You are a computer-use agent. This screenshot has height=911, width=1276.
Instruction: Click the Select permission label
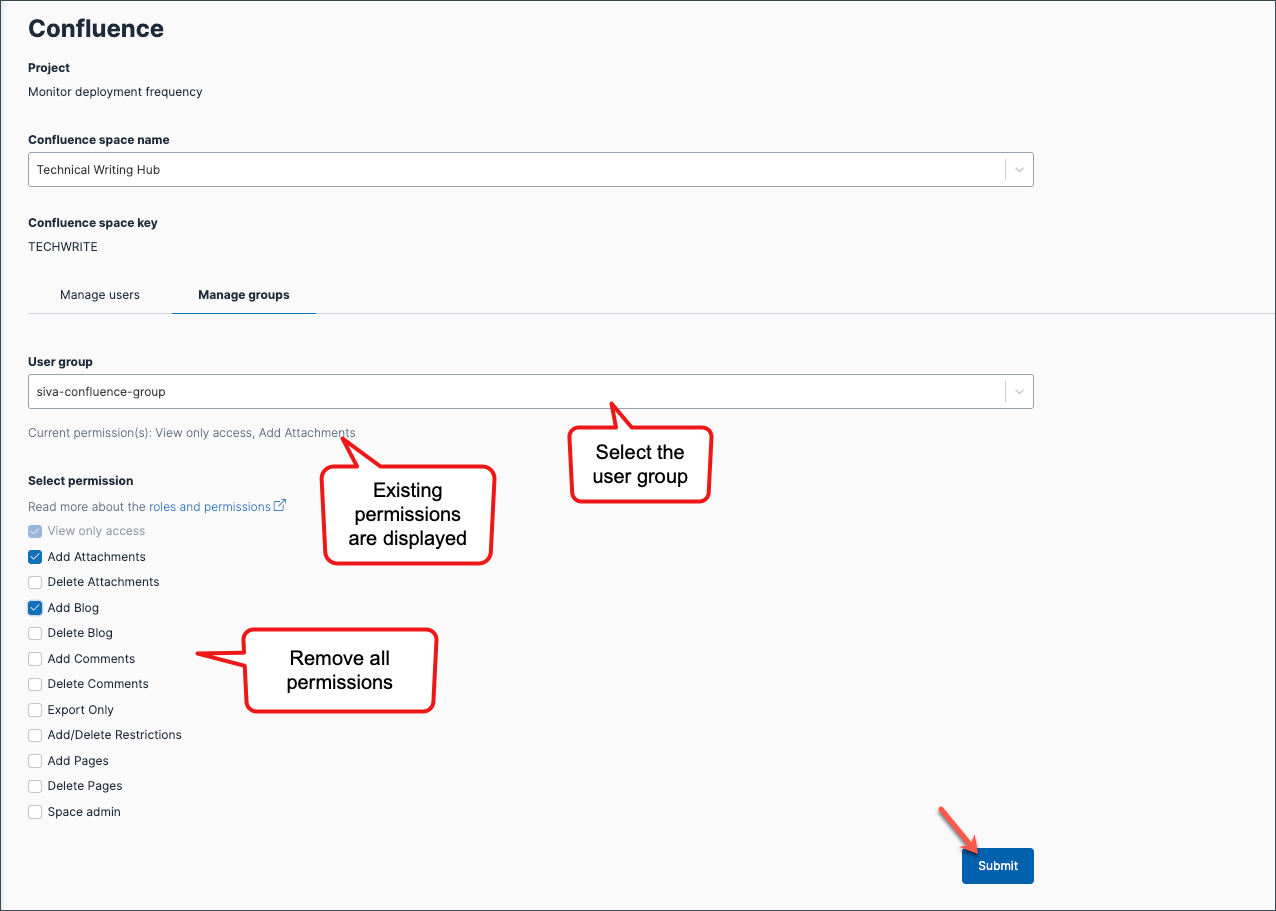(81, 481)
